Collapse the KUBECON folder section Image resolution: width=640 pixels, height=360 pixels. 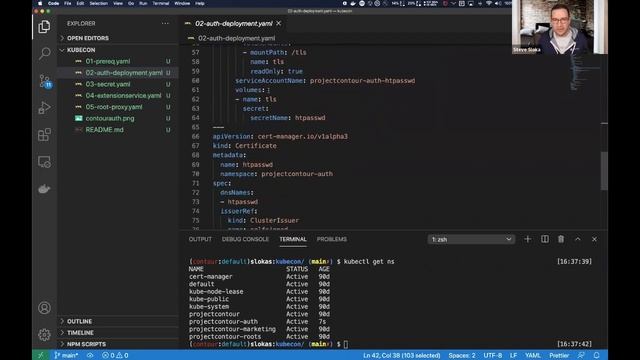tap(118, 50)
